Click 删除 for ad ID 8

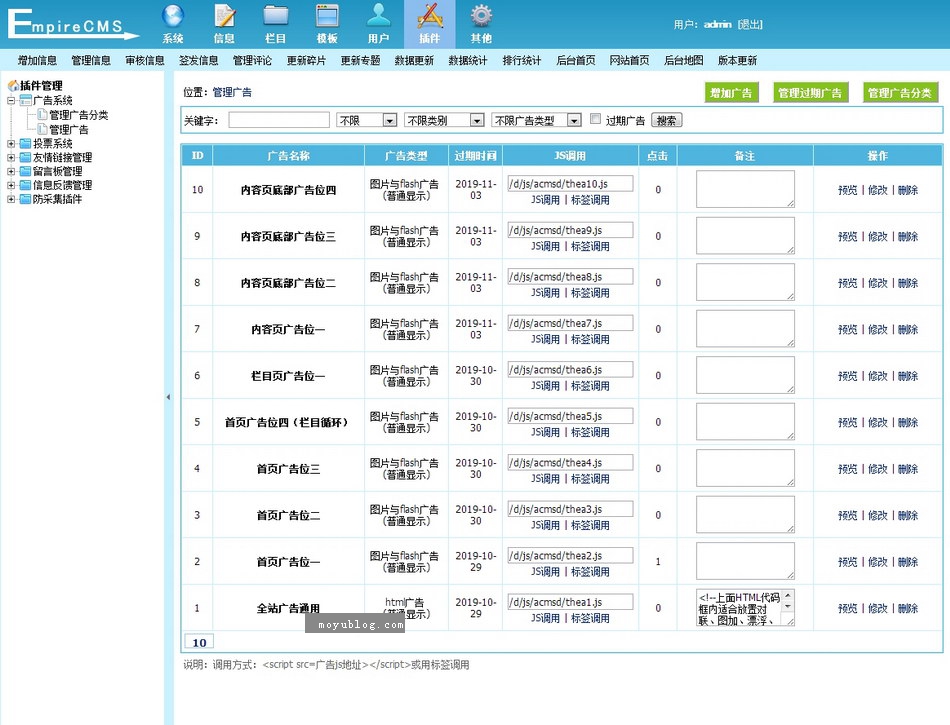[x=908, y=283]
